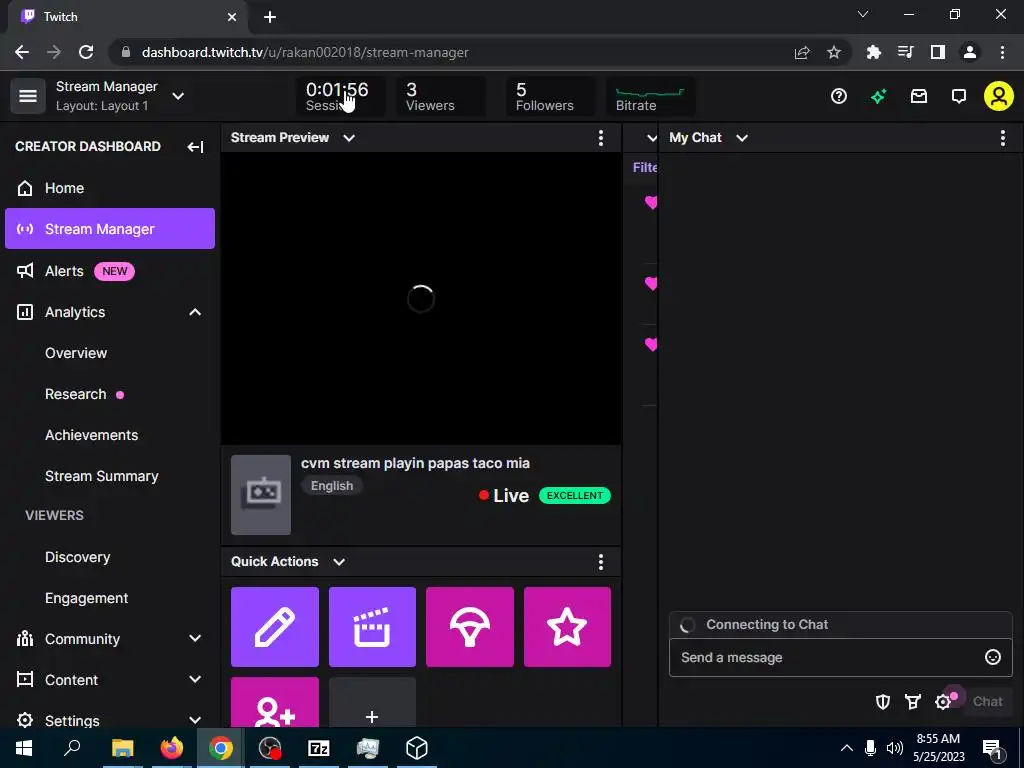The image size is (1024, 768).
Task: Open the Help question-mark icon
Action: click(x=839, y=97)
